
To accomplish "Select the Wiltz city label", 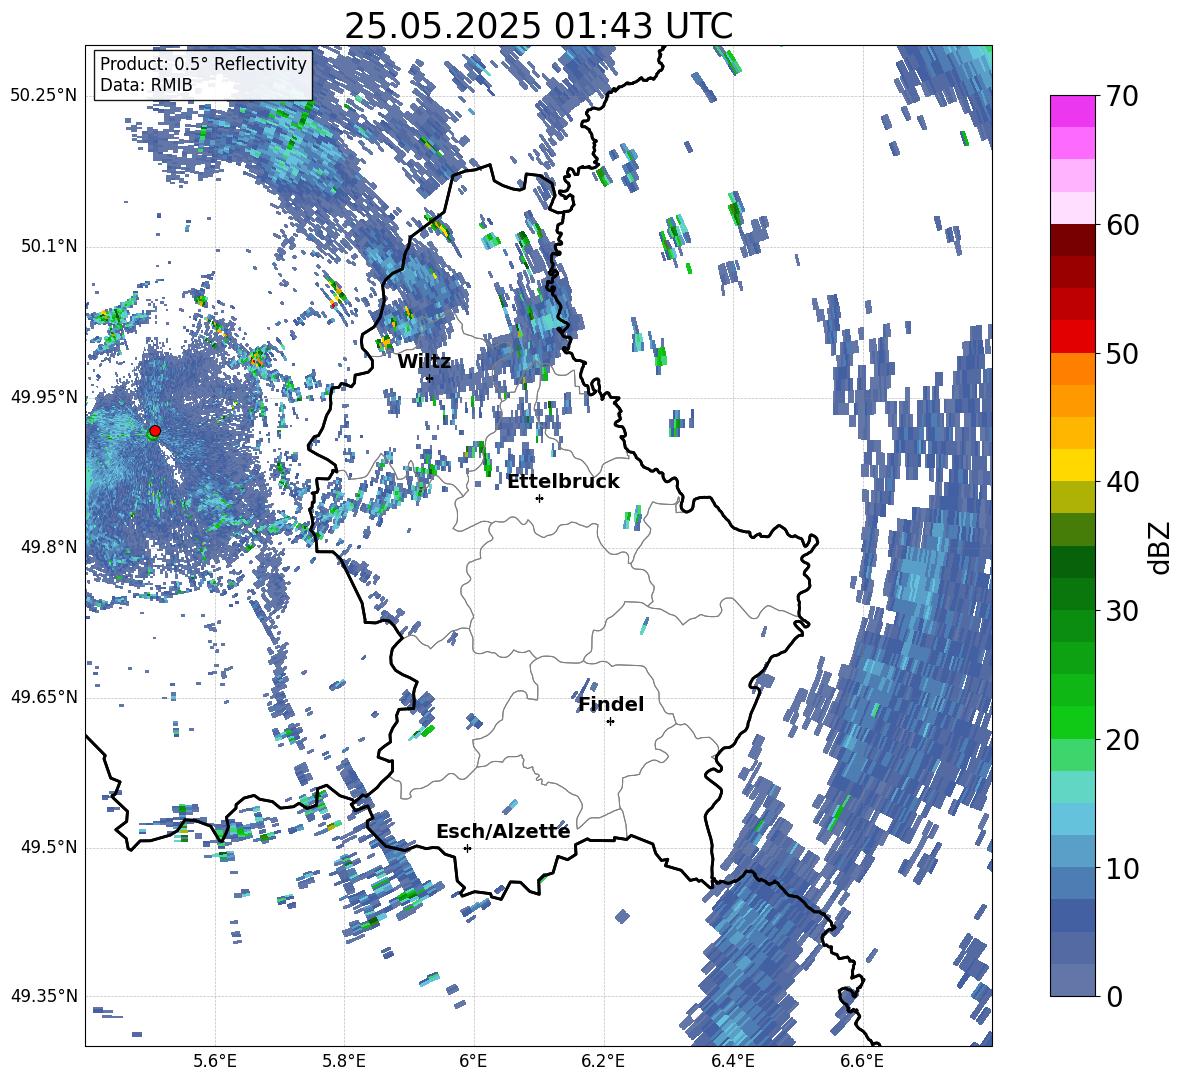I will (424, 362).
